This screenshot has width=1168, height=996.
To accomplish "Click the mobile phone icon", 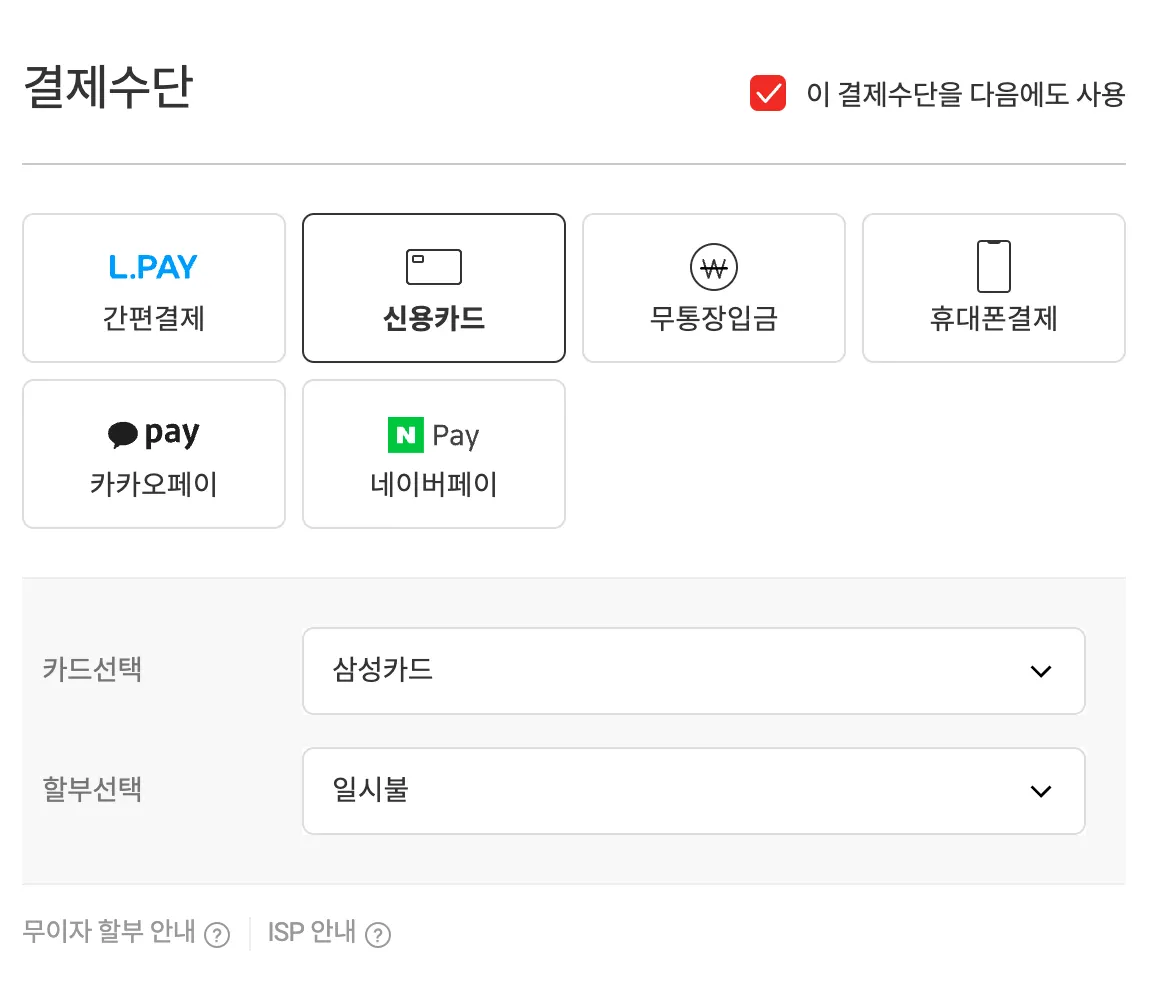I will point(994,266).
